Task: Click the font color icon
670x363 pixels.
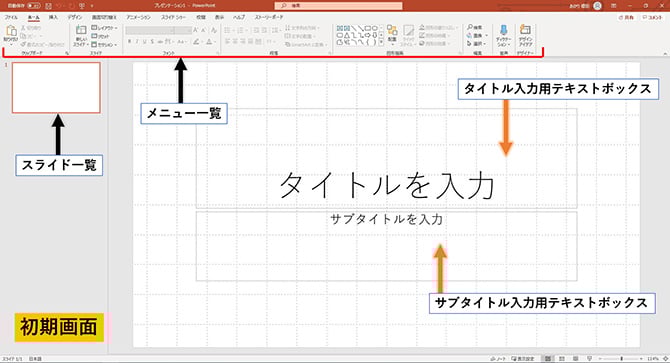Action: click(x=209, y=42)
